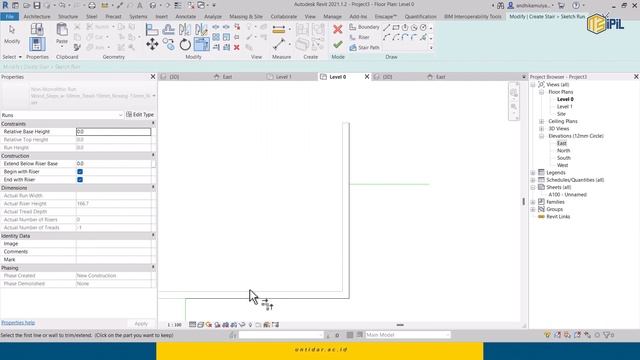Click the Apply button in Properties

tap(141, 323)
